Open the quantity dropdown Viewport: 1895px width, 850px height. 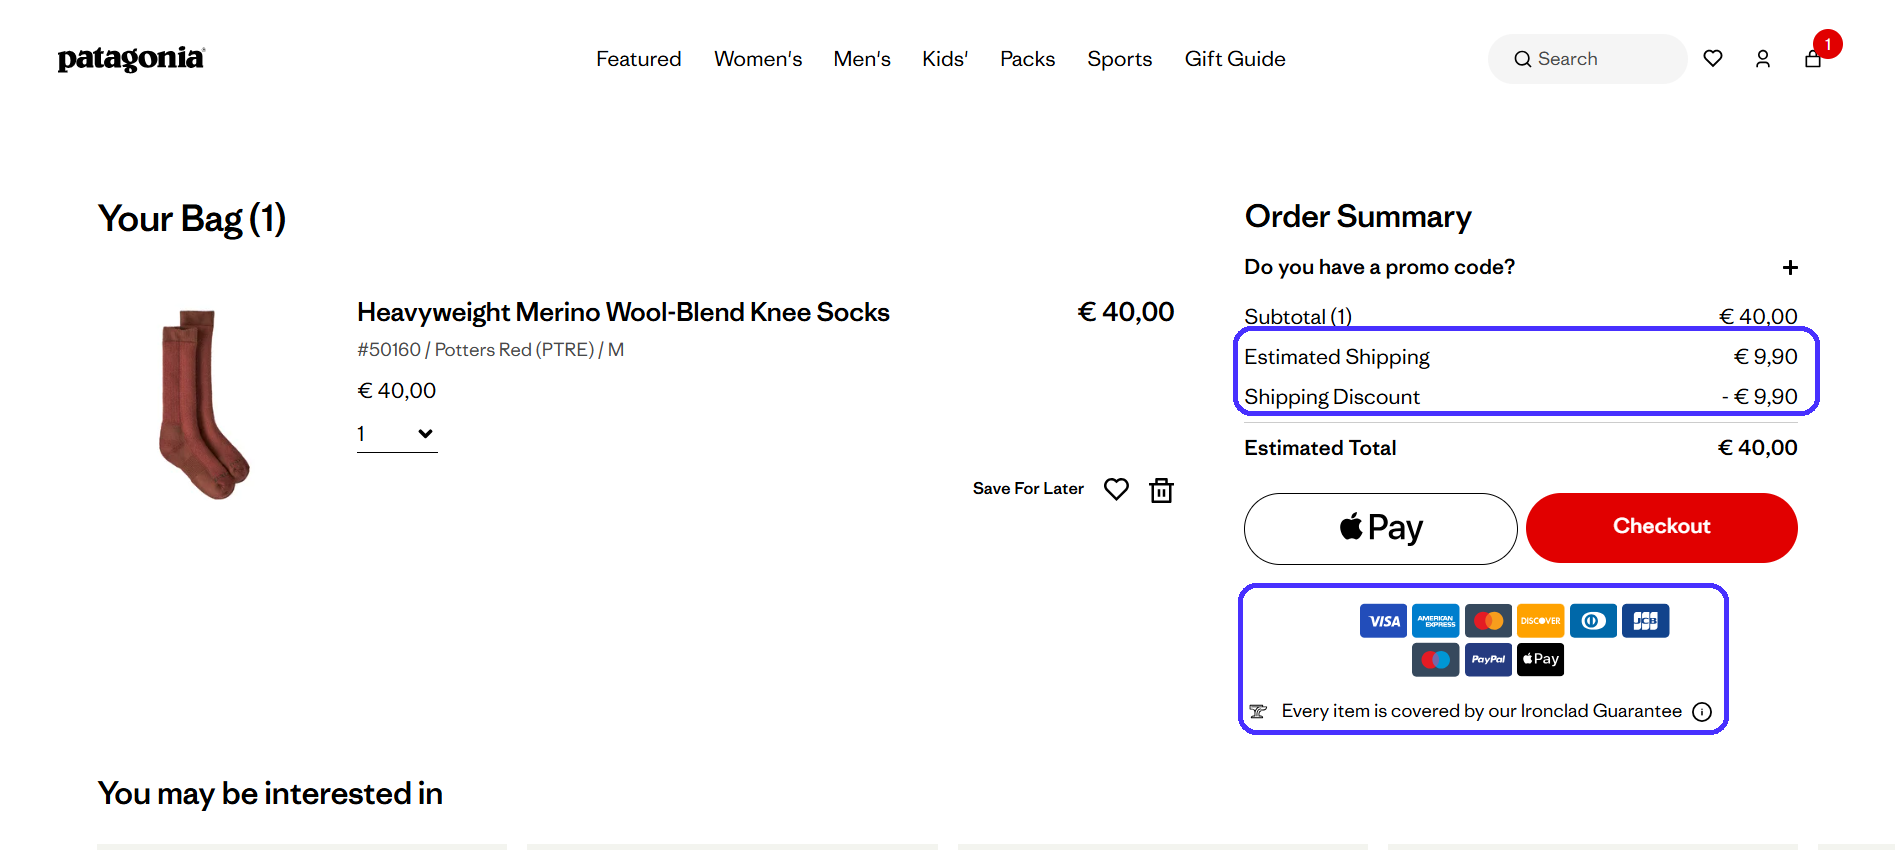[x=397, y=434]
